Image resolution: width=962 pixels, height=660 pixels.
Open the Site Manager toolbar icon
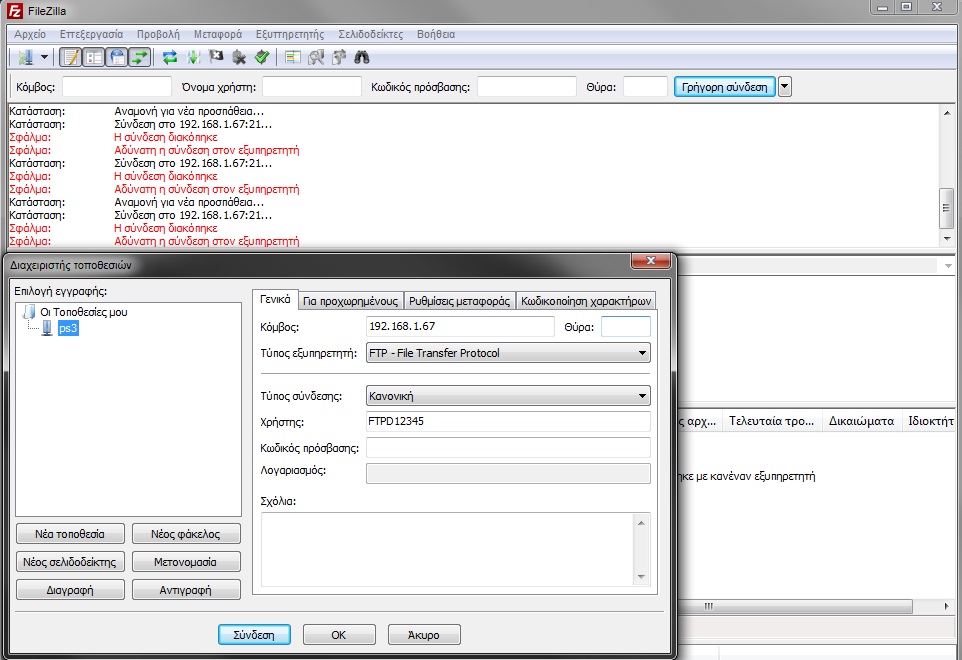[x=26, y=58]
